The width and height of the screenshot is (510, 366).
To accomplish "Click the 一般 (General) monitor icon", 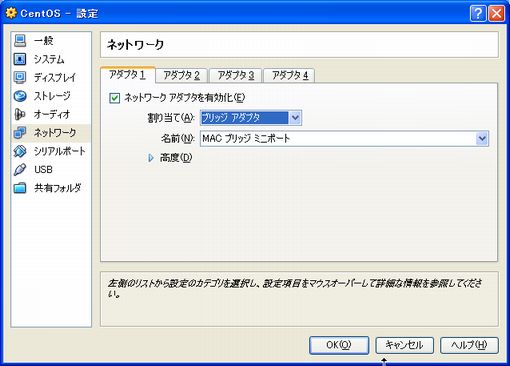I will point(20,41).
